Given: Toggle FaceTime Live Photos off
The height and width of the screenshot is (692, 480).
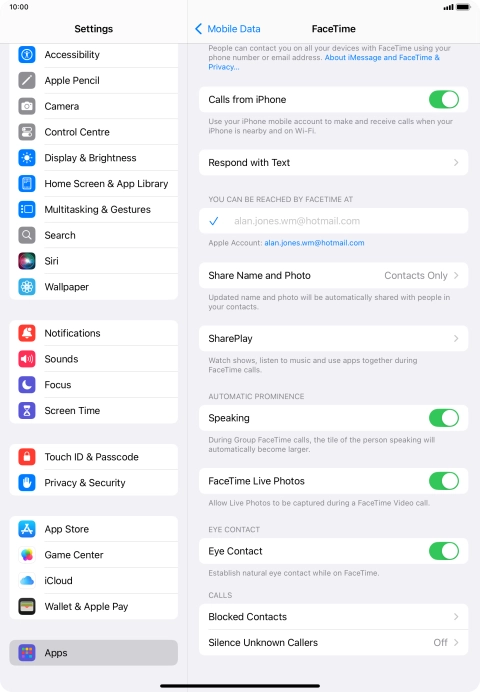Looking at the screenshot, I should (x=444, y=481).
